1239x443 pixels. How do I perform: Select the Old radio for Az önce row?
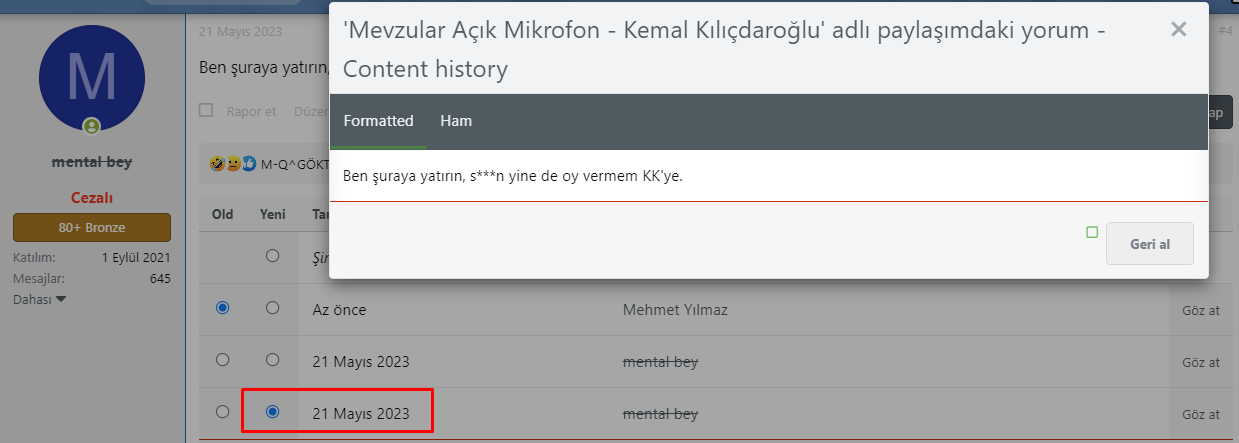coord(222,309)
